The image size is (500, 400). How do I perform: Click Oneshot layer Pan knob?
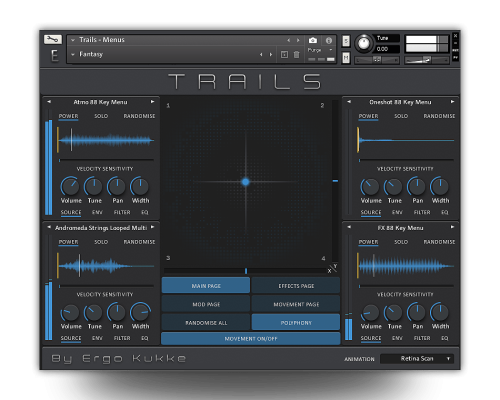(x=416, y=186)
